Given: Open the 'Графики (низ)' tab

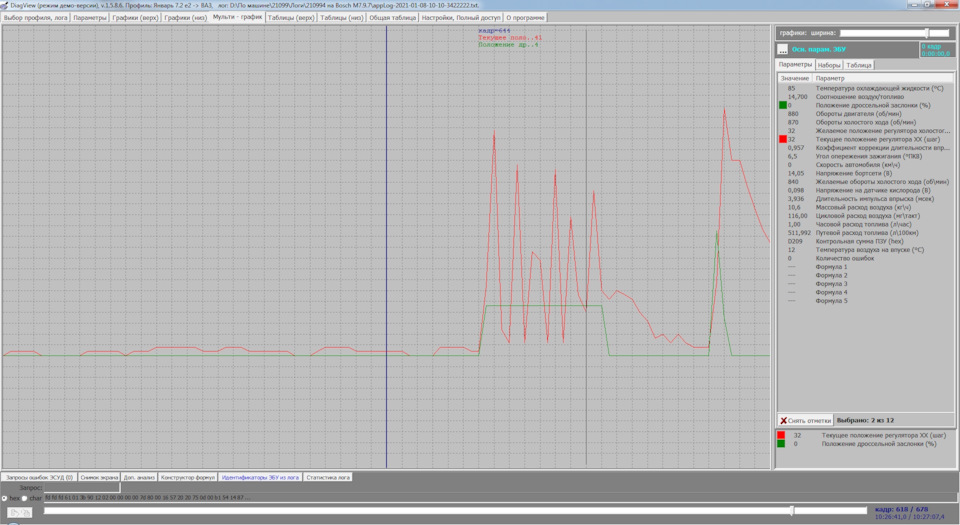Looking at the screenshot, I should 186,18.
